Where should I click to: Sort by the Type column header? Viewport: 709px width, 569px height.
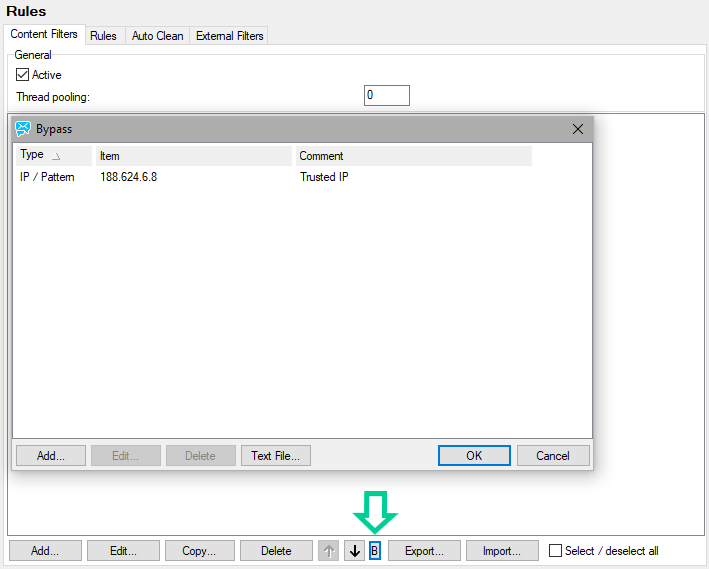pyautogui.click(x=54, y=156)
